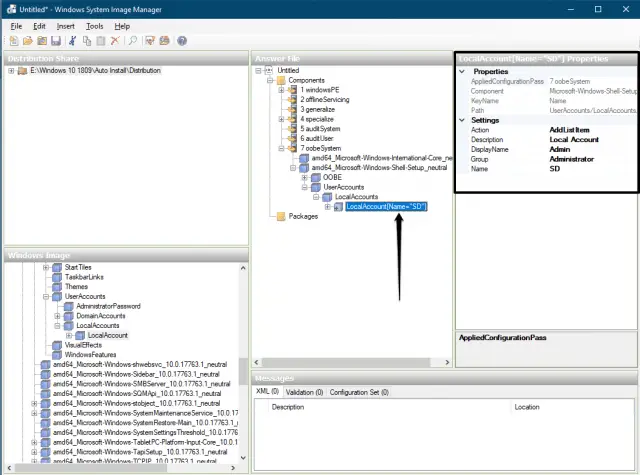Expand the Distribution share path node
The width and height of the screenshot is (640, 475).
[x=11, y=71]
